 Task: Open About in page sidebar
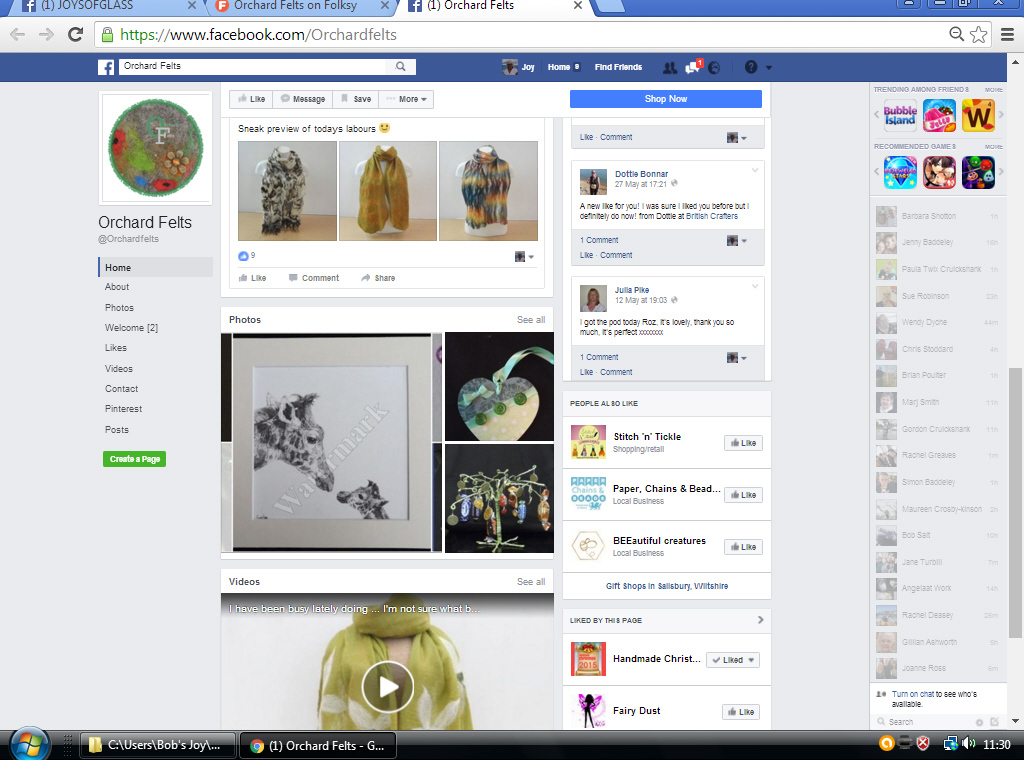tap(117, 287)
